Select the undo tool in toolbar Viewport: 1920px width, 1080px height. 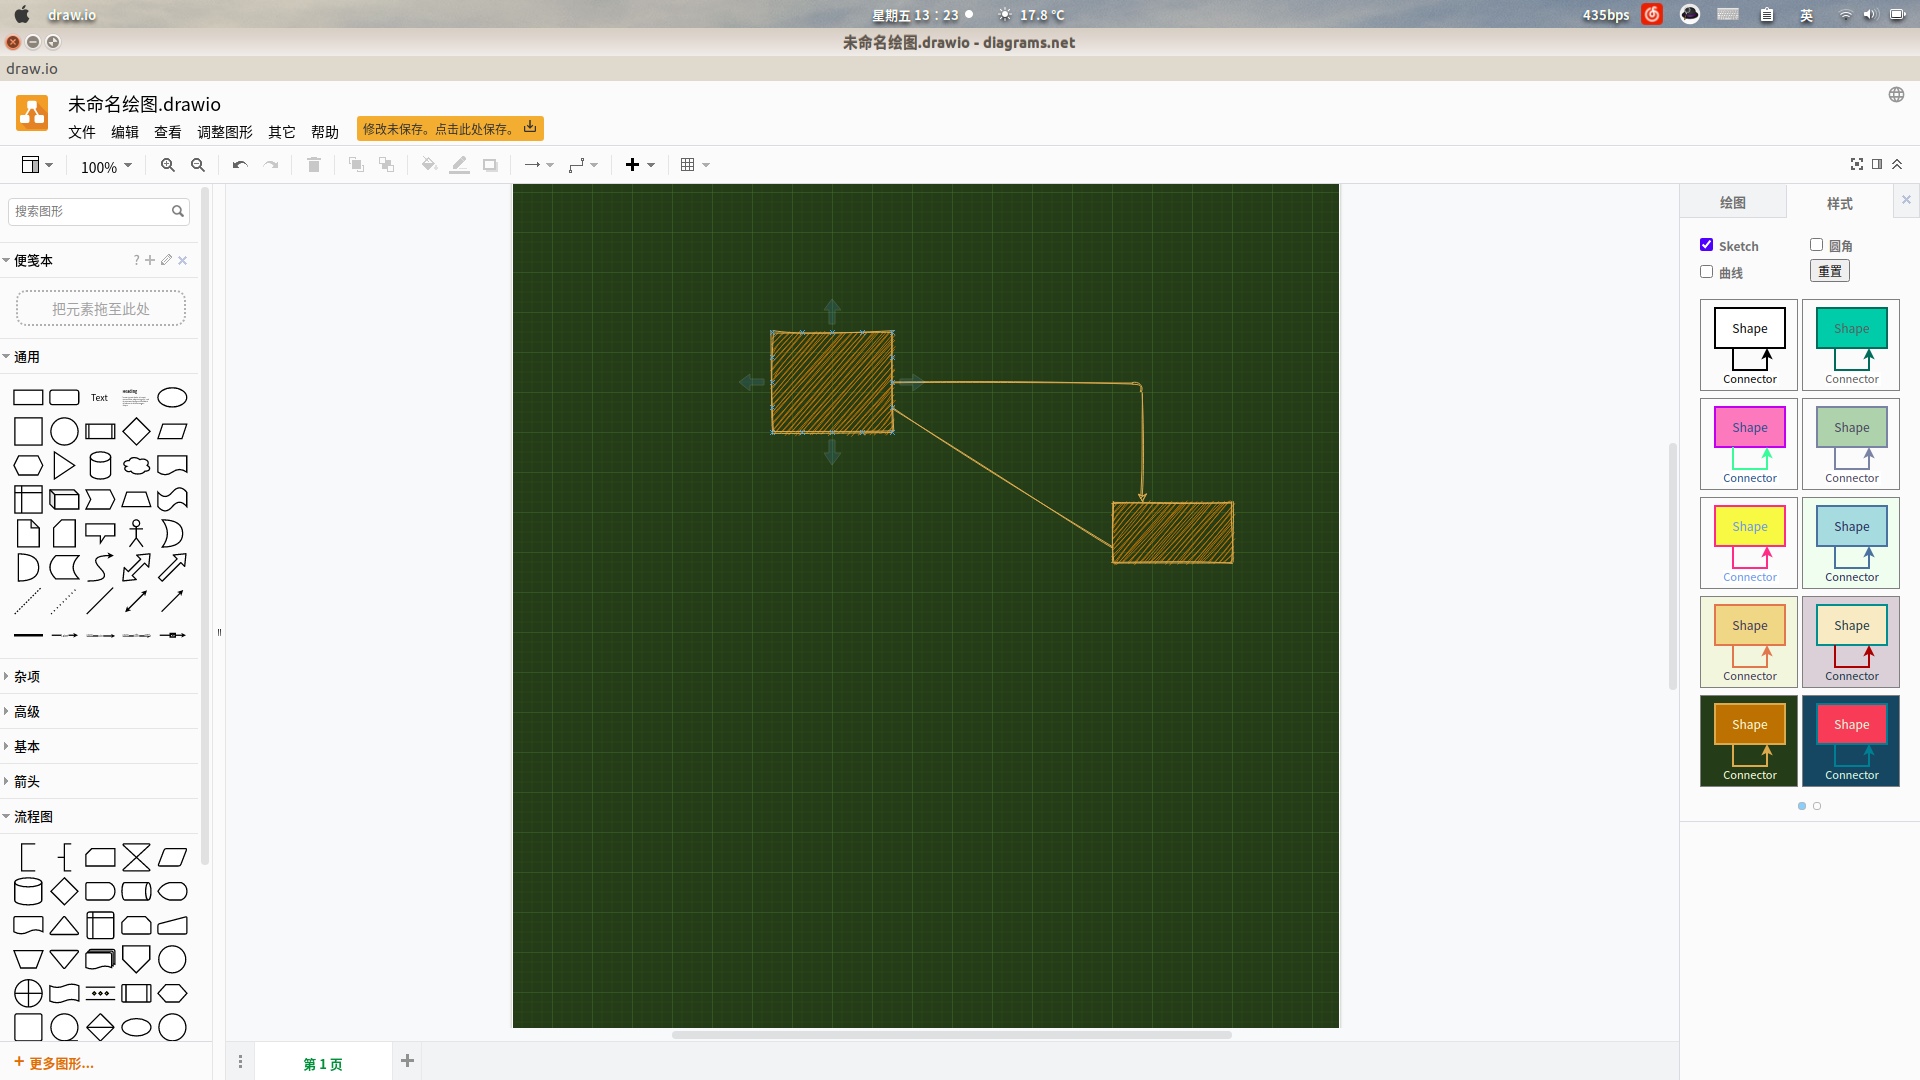(239, 165)
